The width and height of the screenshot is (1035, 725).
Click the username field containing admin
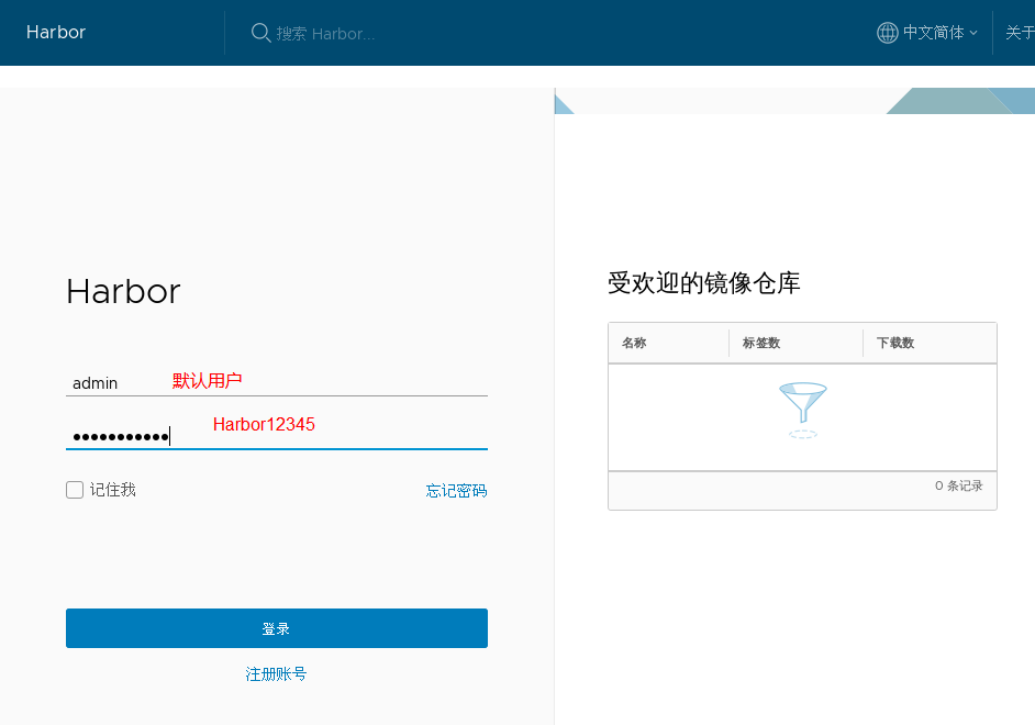276,383
